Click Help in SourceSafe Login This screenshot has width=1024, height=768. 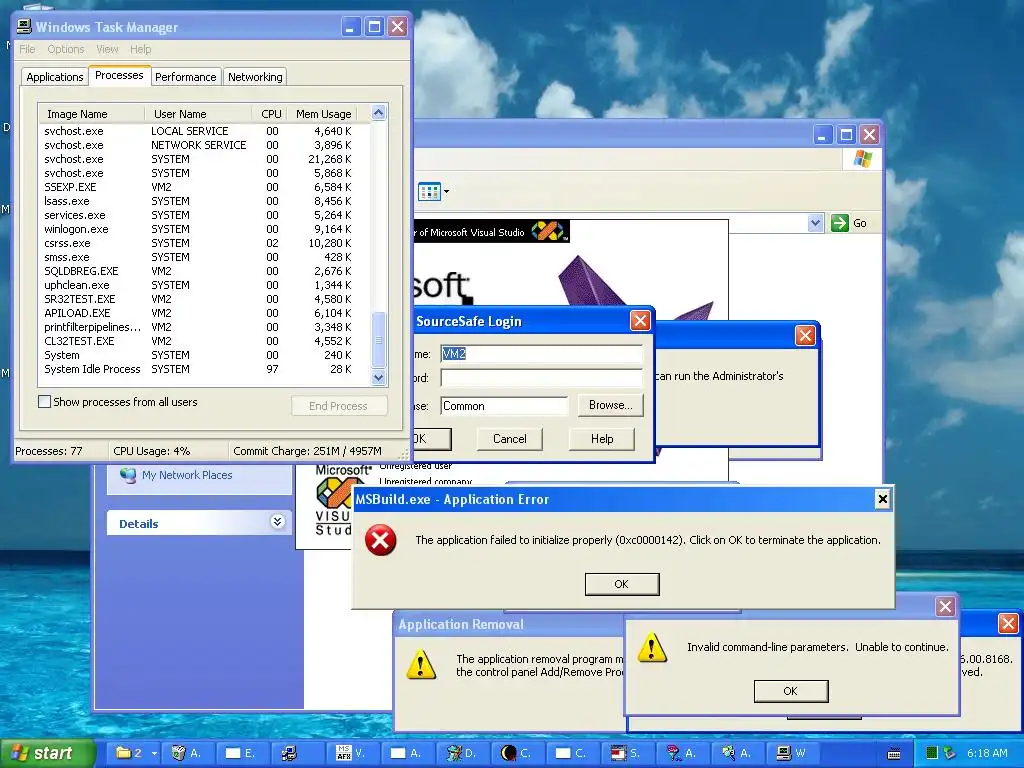[x=601, y=439]
